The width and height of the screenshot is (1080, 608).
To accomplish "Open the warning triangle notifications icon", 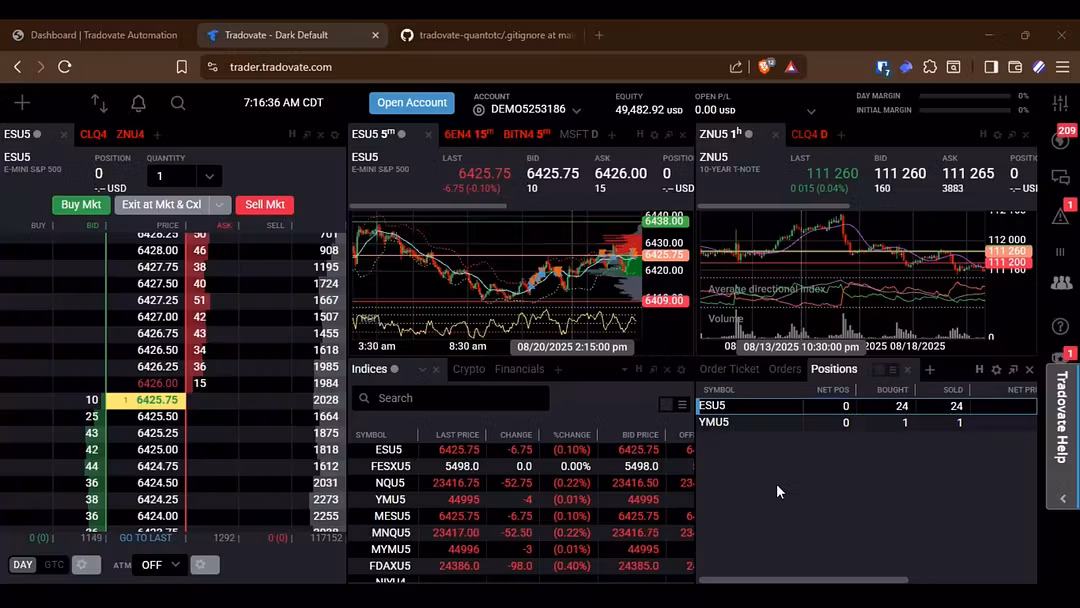I will (x=1061, y=216).
